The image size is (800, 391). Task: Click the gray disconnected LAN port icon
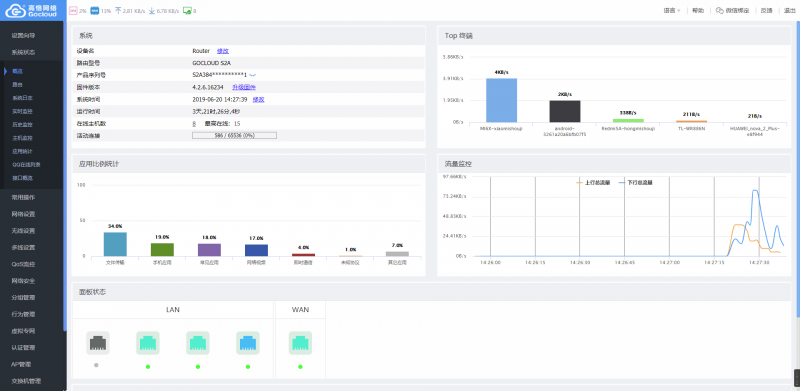pyautogui.click(x=97, y=343)
